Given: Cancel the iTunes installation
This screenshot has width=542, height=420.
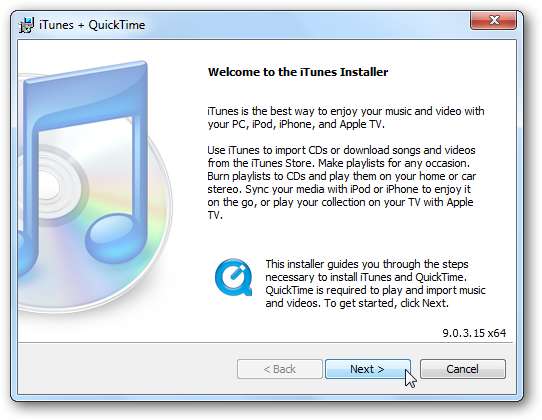Looking at the screenshot, I should (462, 369).
